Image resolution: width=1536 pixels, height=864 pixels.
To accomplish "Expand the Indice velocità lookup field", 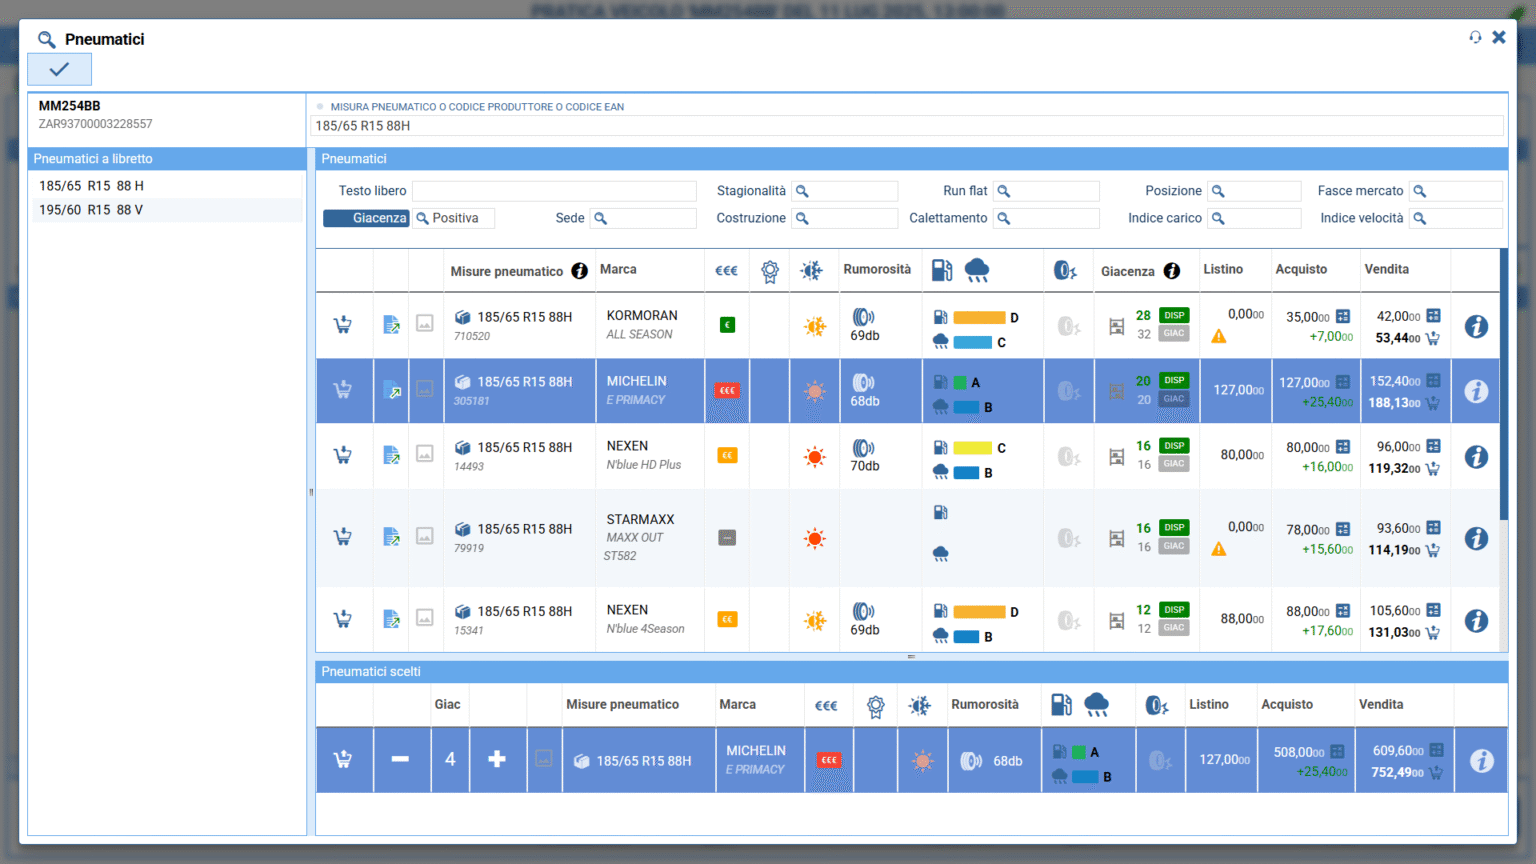I will (1455, 218).
